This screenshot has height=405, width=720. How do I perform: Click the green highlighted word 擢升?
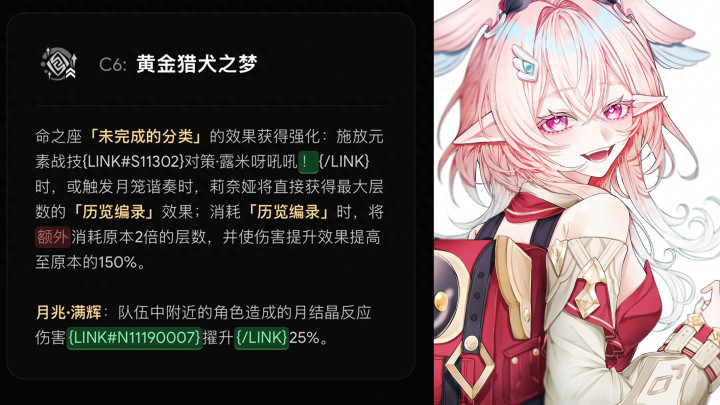(x=218, y=338)
